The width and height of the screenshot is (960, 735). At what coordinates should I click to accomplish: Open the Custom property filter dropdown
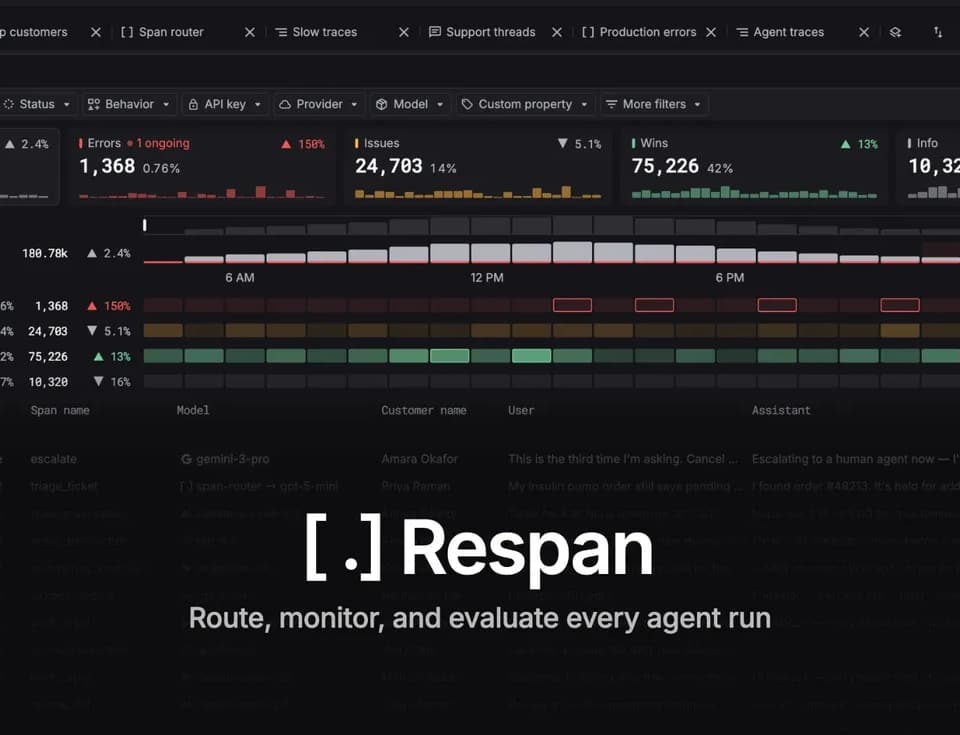525,104
